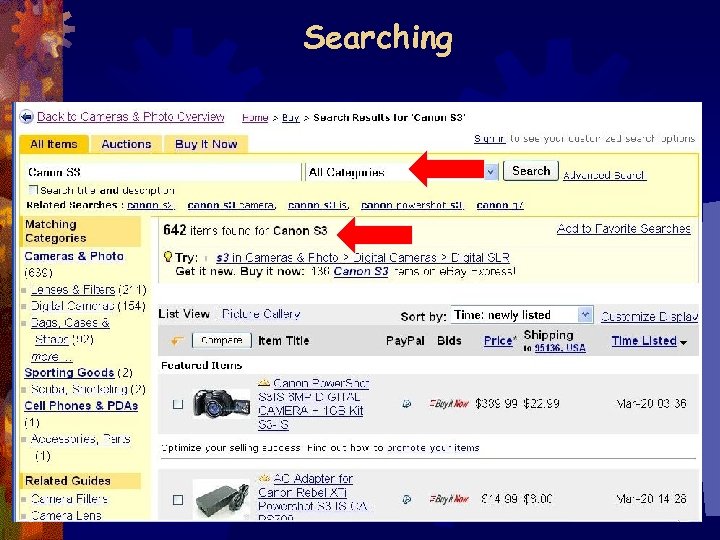Open Cell Phones & PDAs category link
This screenshot has width=720, height=540.
point(81,406)
